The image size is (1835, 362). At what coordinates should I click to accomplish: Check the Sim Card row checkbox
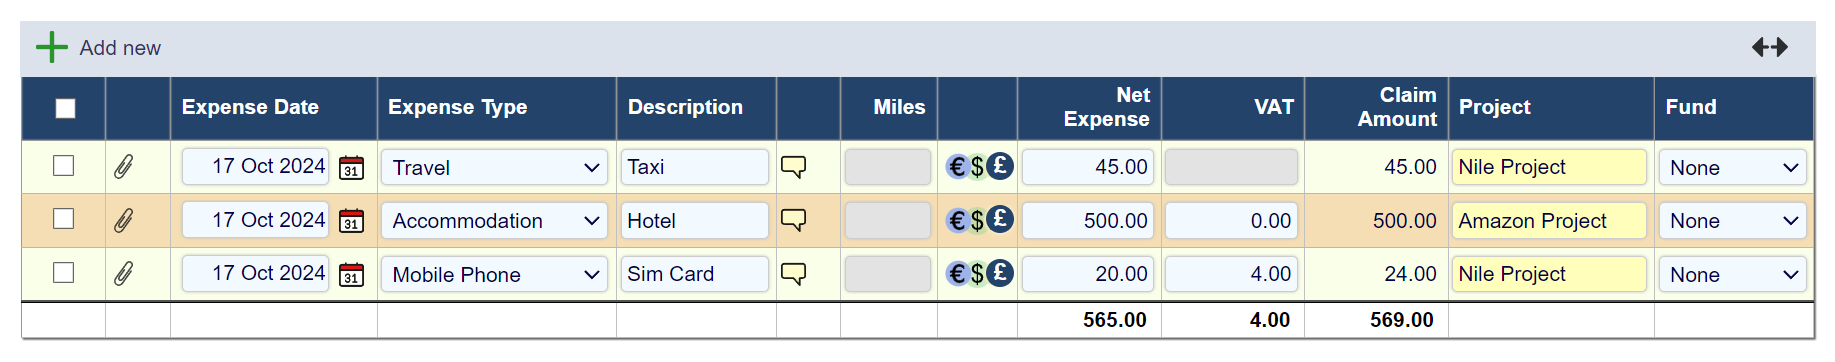[63, 272]
